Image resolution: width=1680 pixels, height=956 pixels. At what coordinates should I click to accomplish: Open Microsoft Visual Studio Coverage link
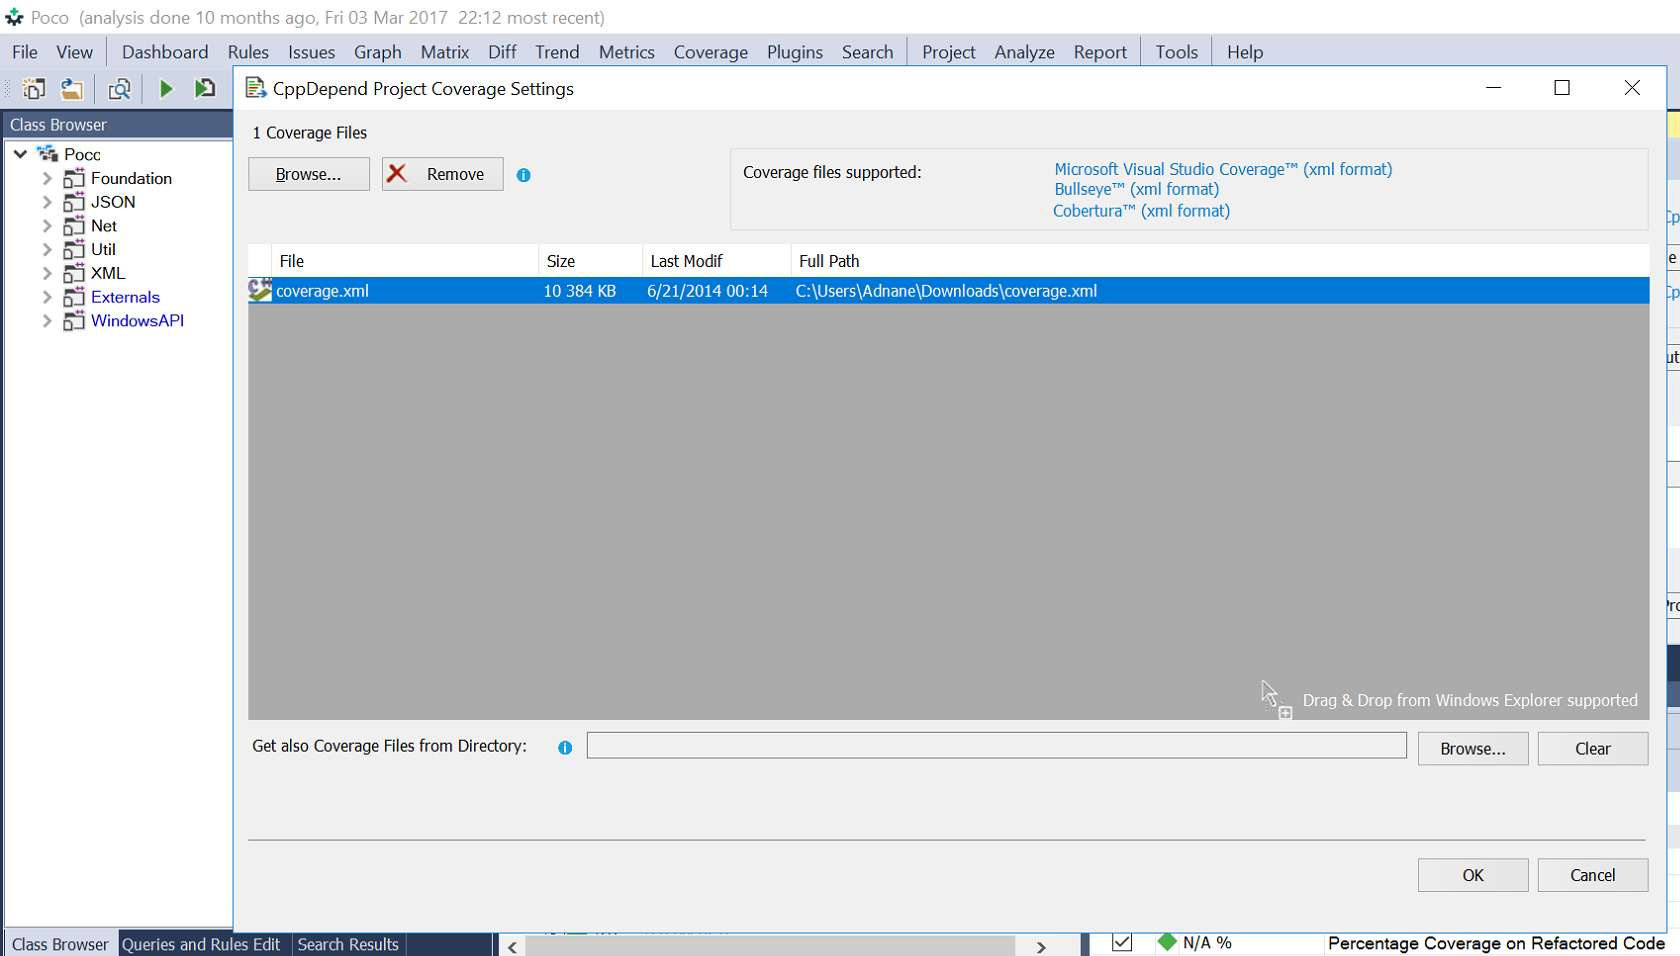[x=1223, y=169]
